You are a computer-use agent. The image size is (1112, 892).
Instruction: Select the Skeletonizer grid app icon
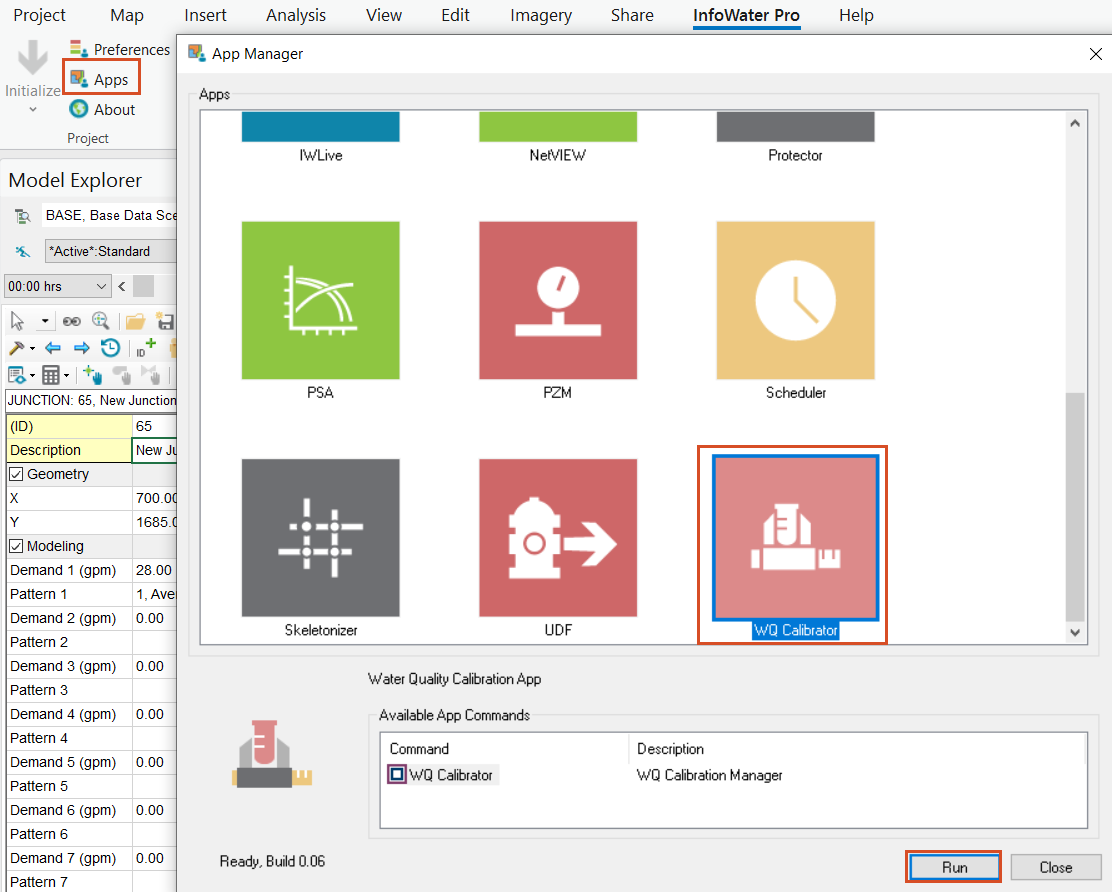pyautogui.click(x=321, y=537)
